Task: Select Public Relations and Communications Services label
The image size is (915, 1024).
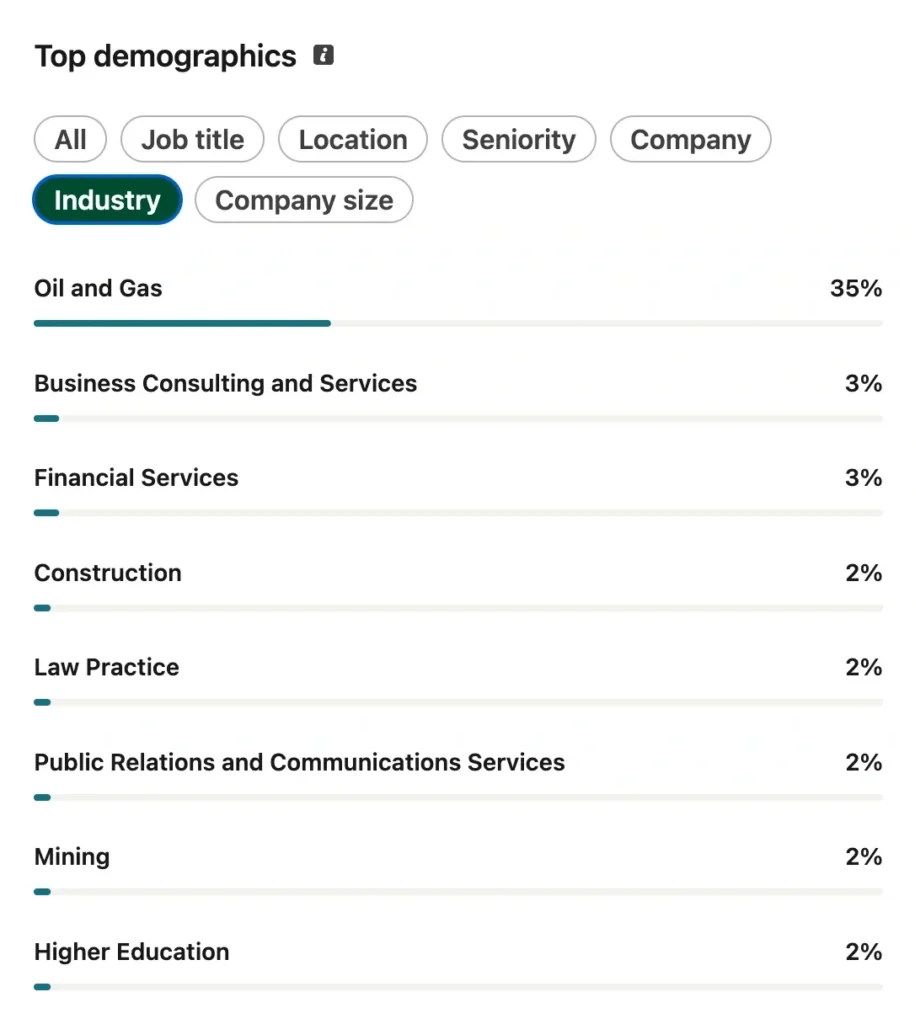Action: pos(299,762)
